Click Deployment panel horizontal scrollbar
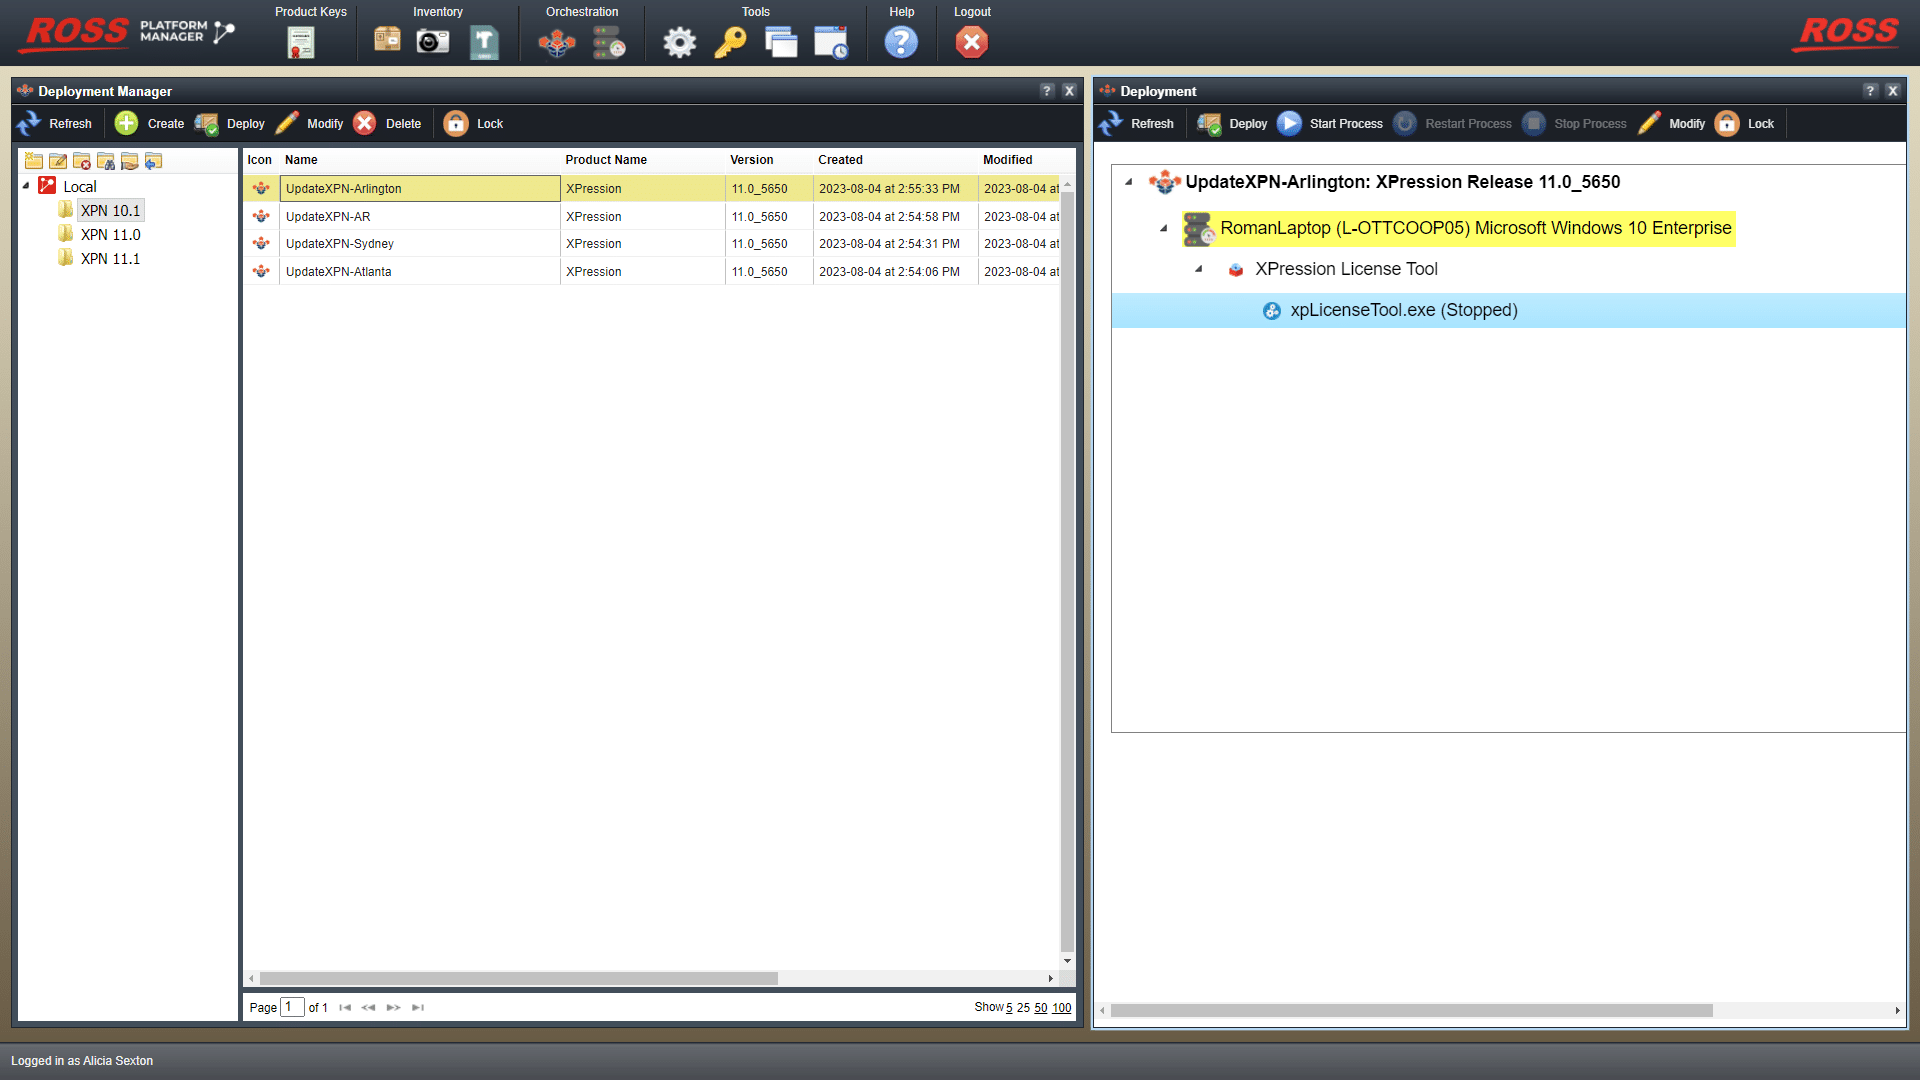 1411,1011
